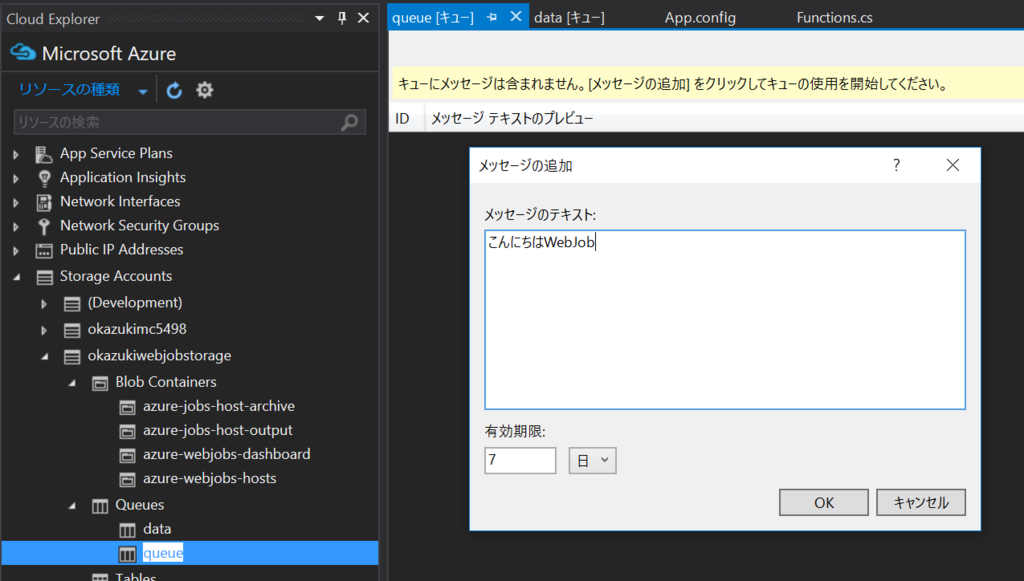Screen dimensions: 1024x581
Task: Select the azure-webjobs-hosts container
Action: pos(210,479)
